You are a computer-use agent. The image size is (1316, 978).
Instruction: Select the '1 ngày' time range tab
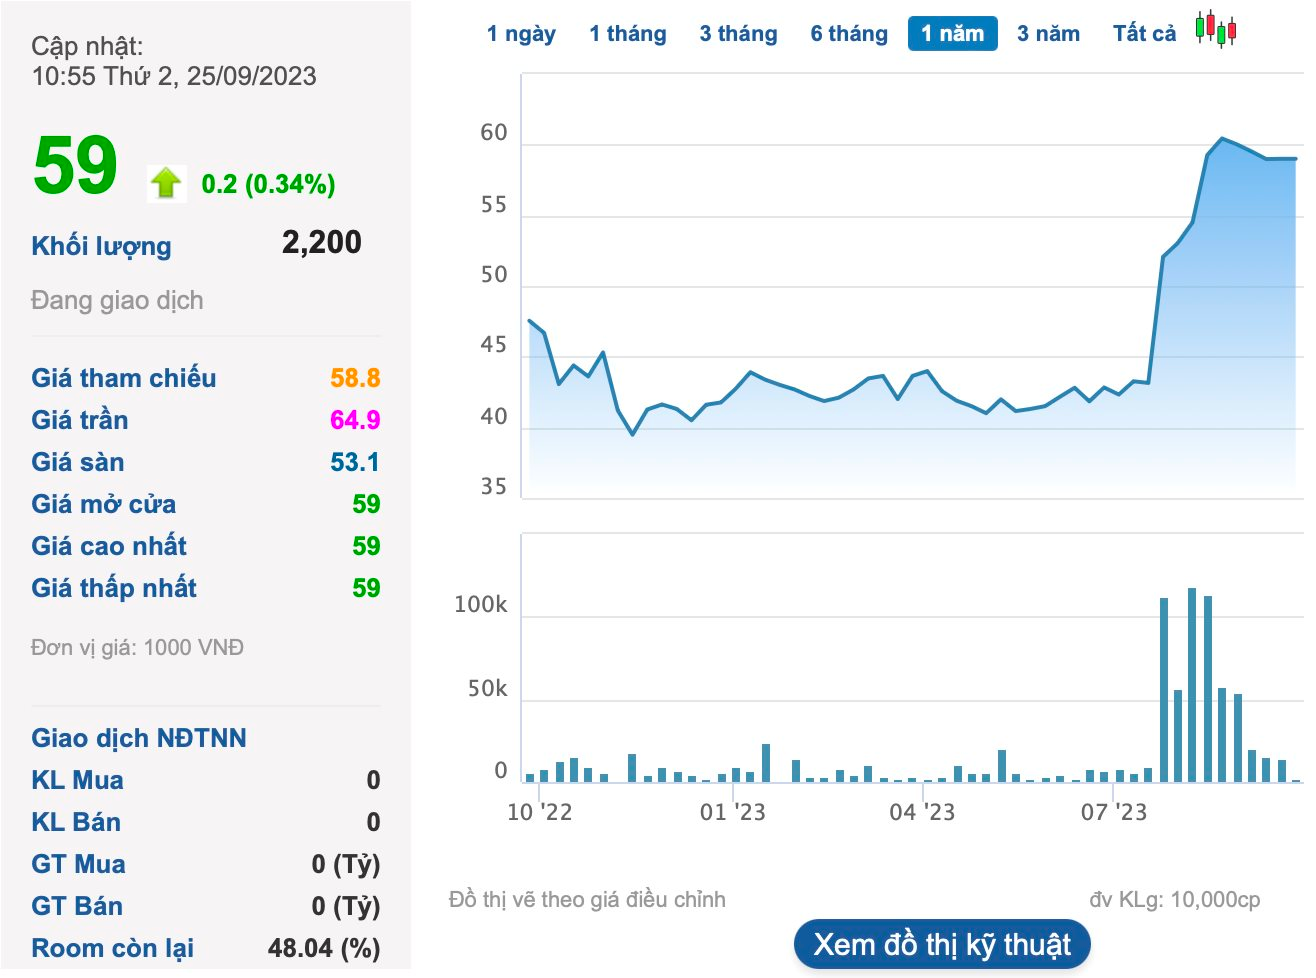tap(521, 34)
